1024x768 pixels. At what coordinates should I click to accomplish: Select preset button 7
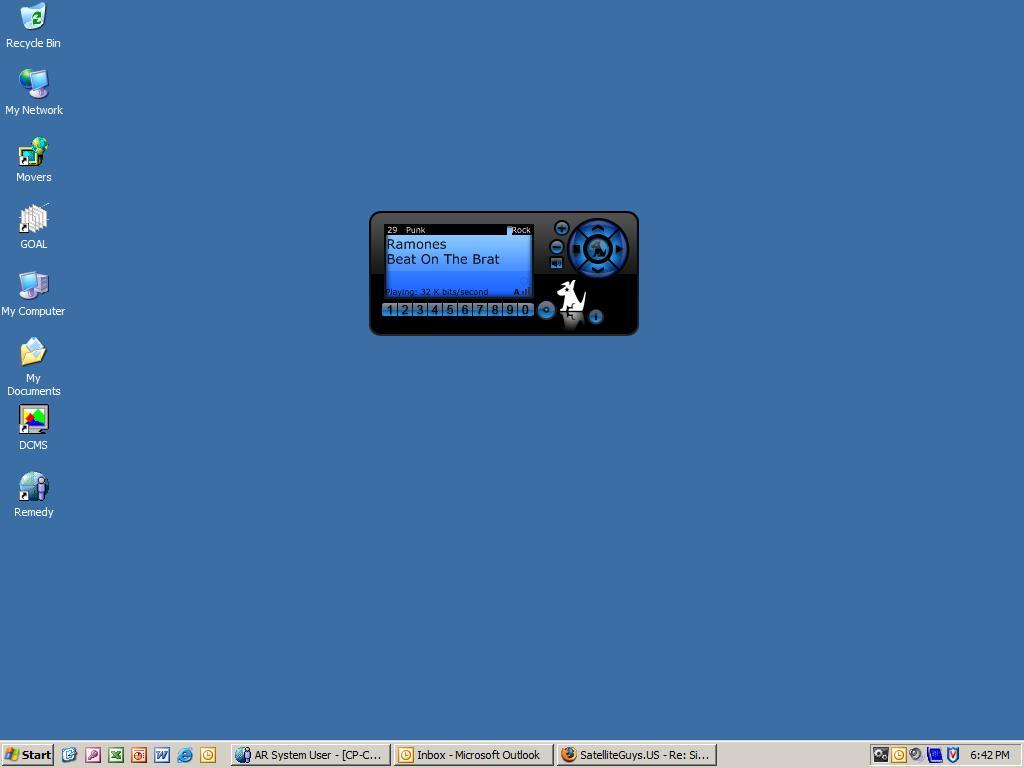479,310
